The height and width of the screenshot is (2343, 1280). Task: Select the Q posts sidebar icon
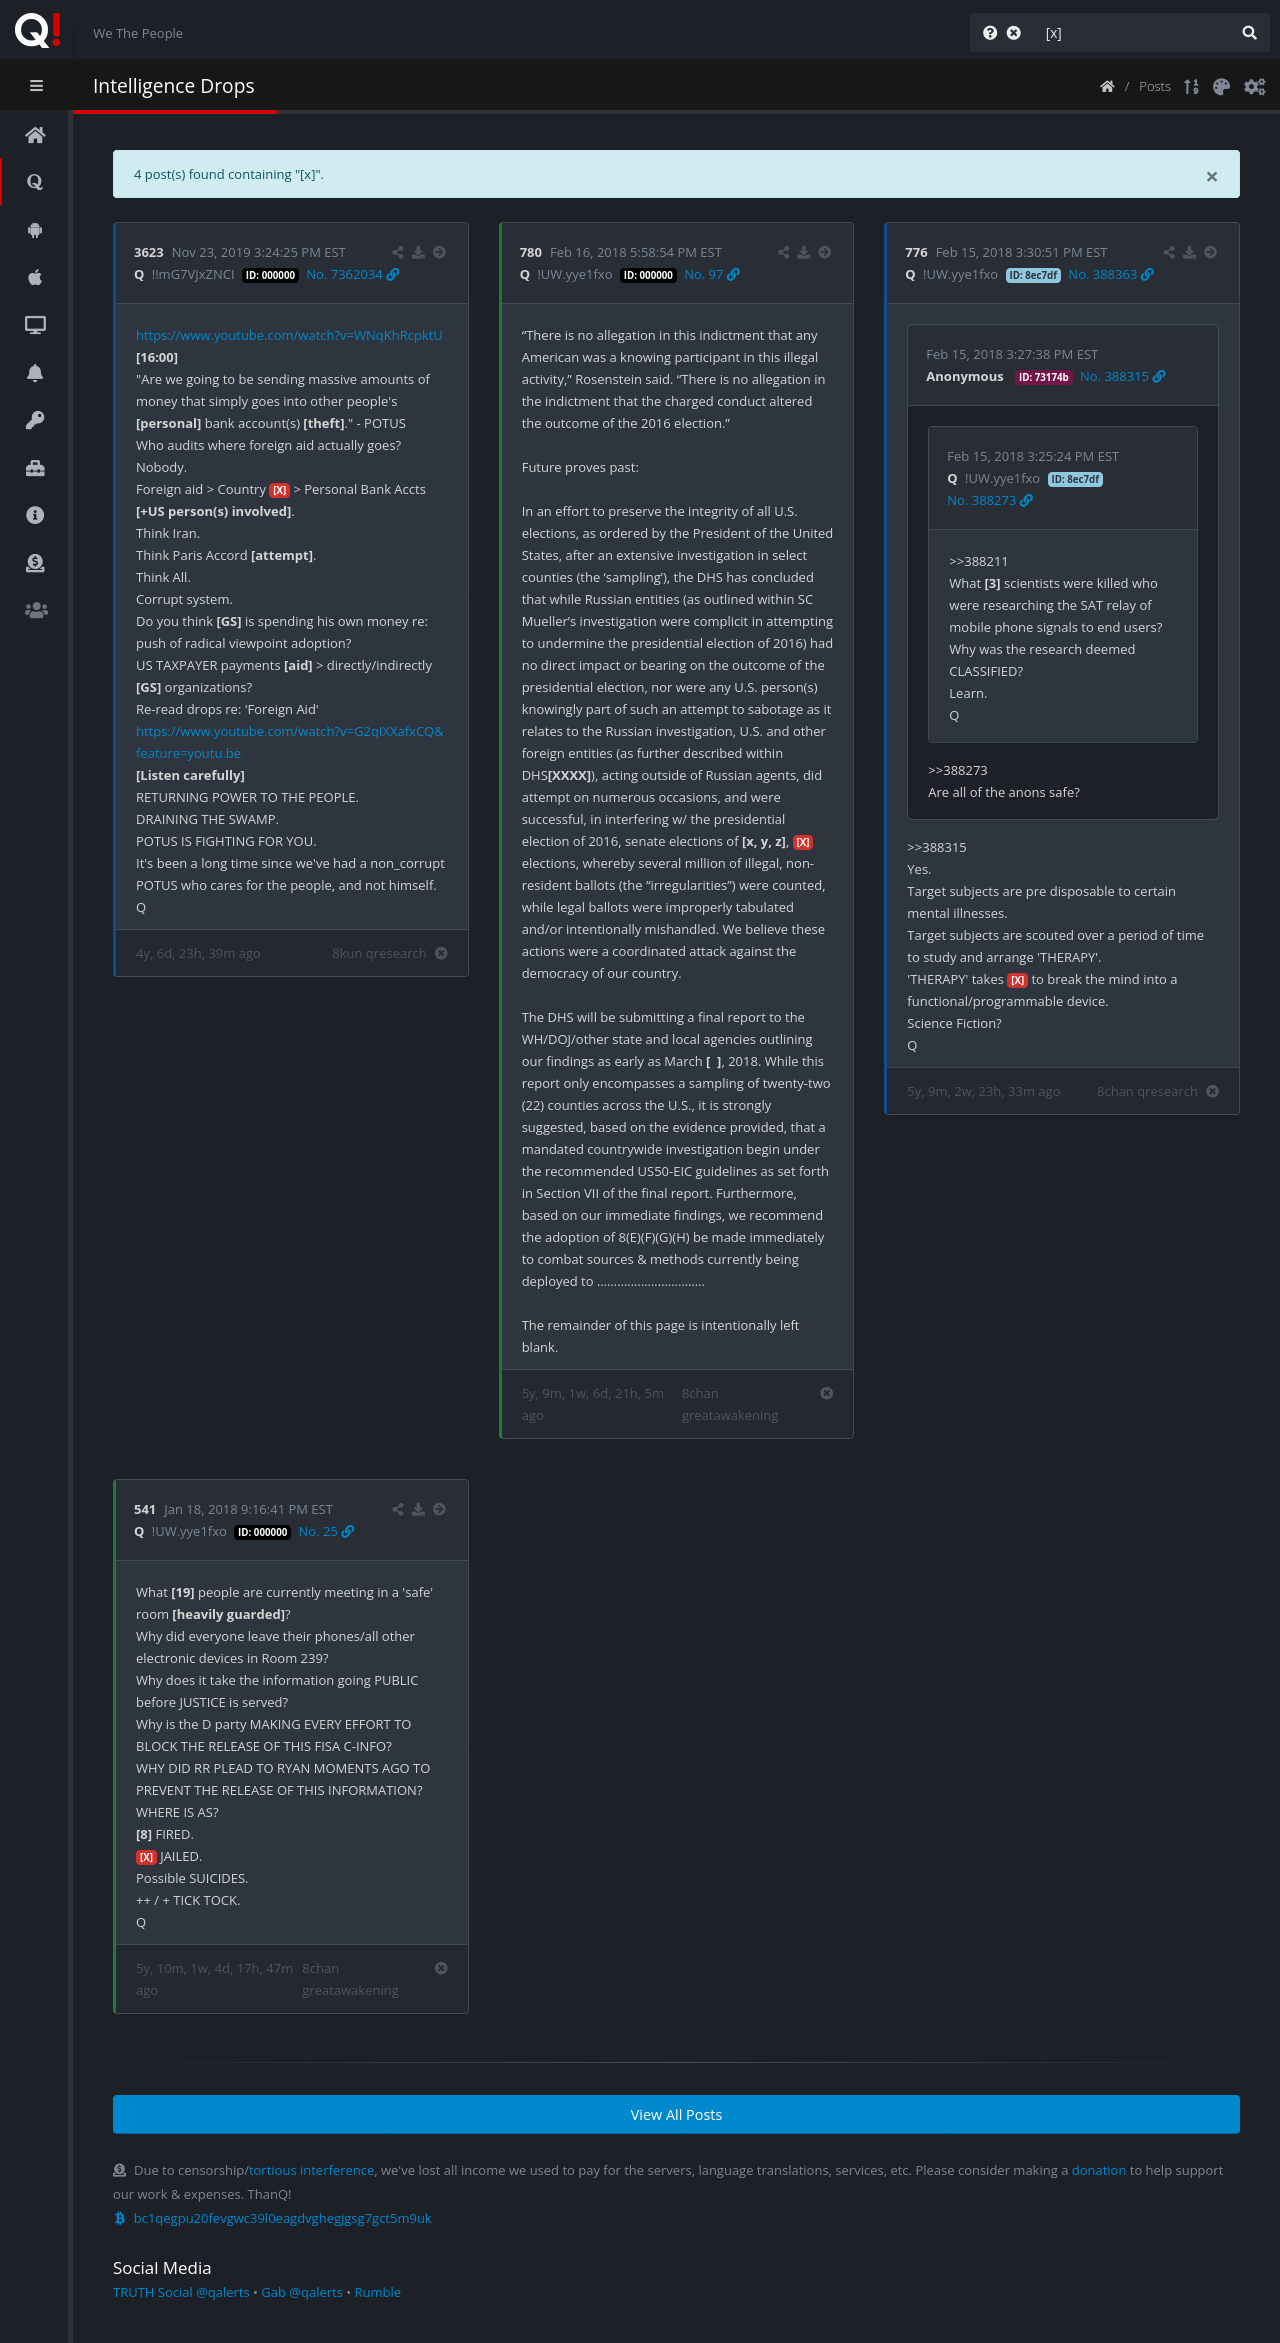pyautogui.click(x=35, y=182)
